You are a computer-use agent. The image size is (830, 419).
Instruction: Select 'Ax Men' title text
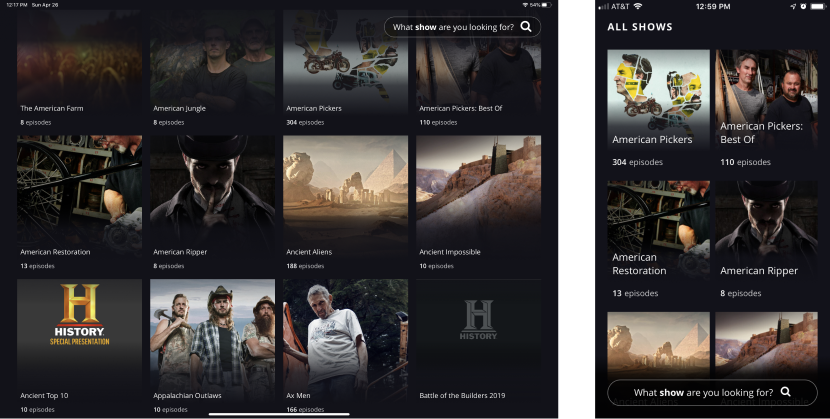click(x=298, y=395)
